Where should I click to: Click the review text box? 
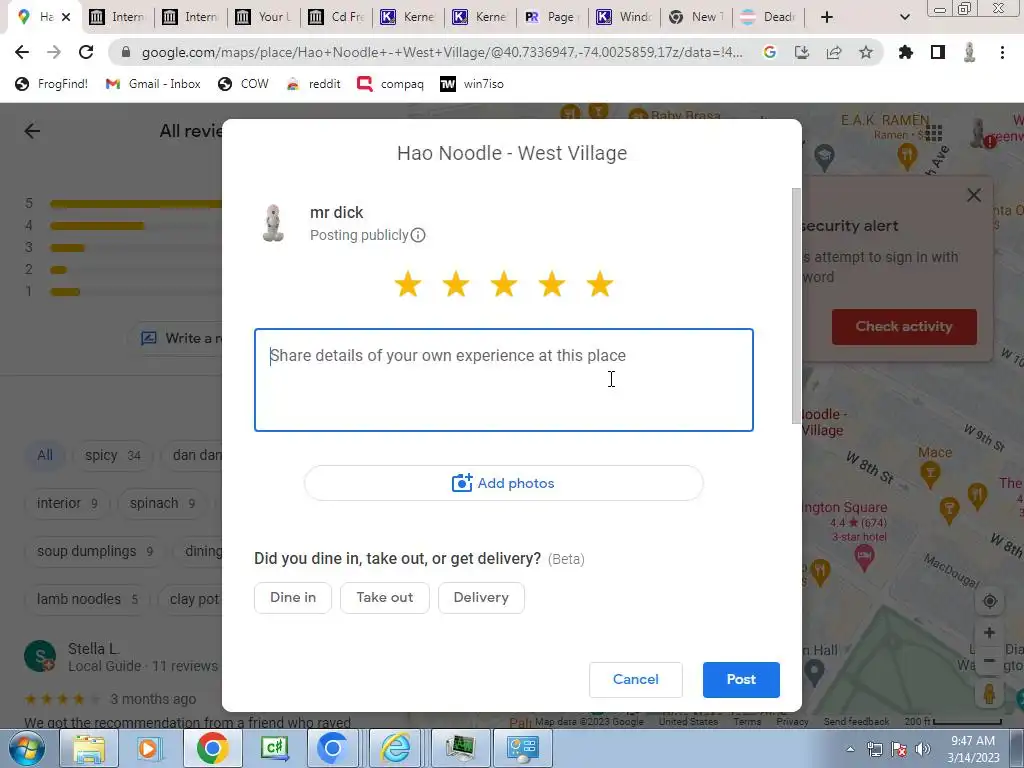pyautogui.click(x=504, y=380)
